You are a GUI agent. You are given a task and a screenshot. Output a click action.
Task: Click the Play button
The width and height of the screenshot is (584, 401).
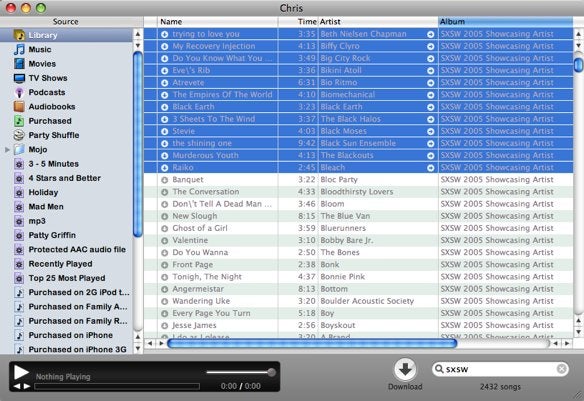[x=21, y=372]
